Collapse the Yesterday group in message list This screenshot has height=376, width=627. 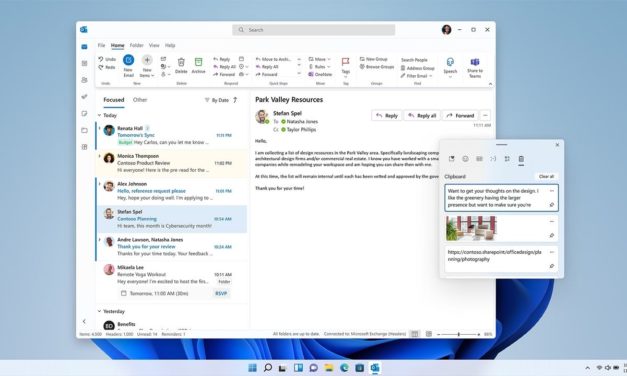click(100, 311)
